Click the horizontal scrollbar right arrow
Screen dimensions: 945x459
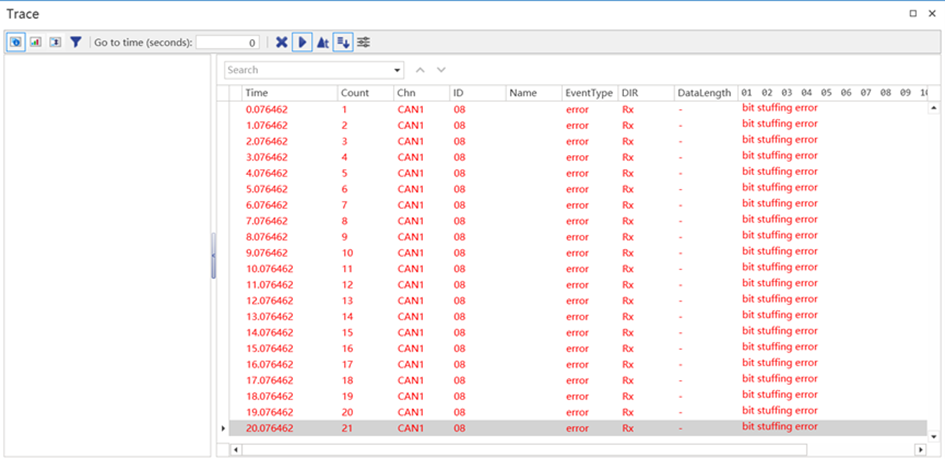(920, 450)
